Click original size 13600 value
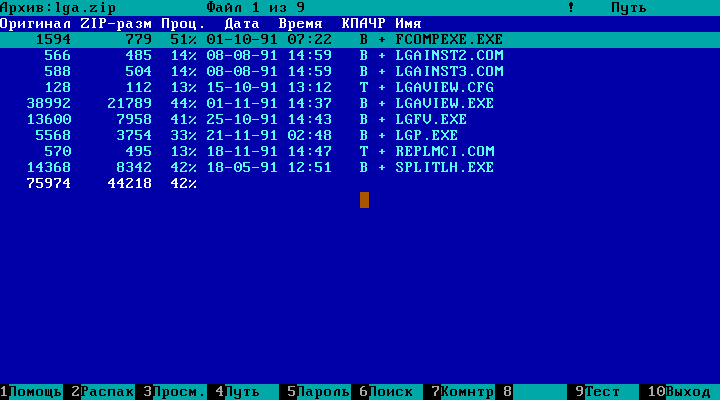This screenshot has height=400, width=720. tap(49, 119)
